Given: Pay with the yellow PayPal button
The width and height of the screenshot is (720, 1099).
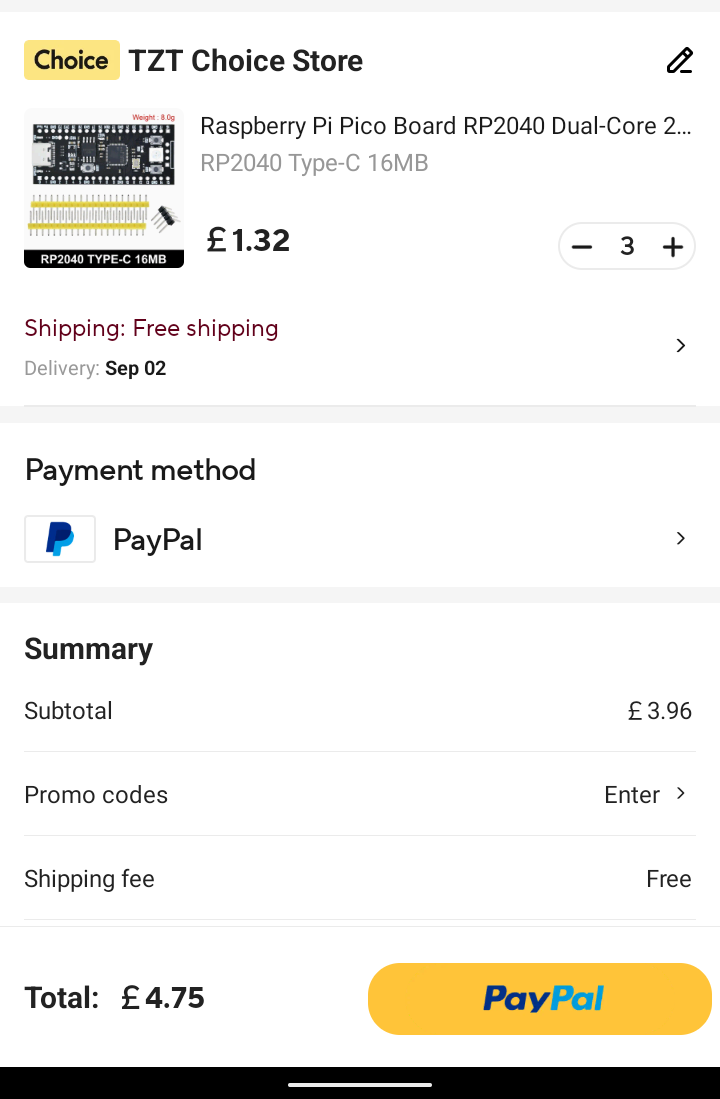Looking at the screenshot, I should coord(540,998).
